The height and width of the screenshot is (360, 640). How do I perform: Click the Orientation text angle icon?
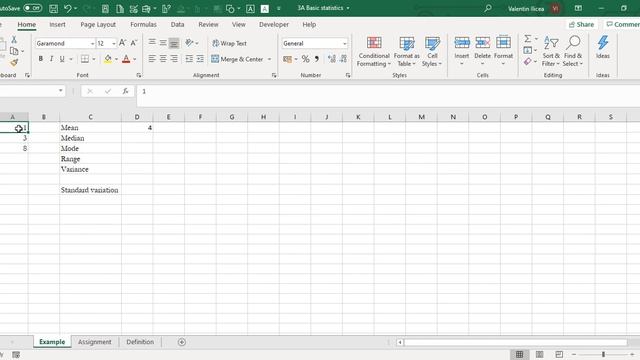[x=189, y=42]
